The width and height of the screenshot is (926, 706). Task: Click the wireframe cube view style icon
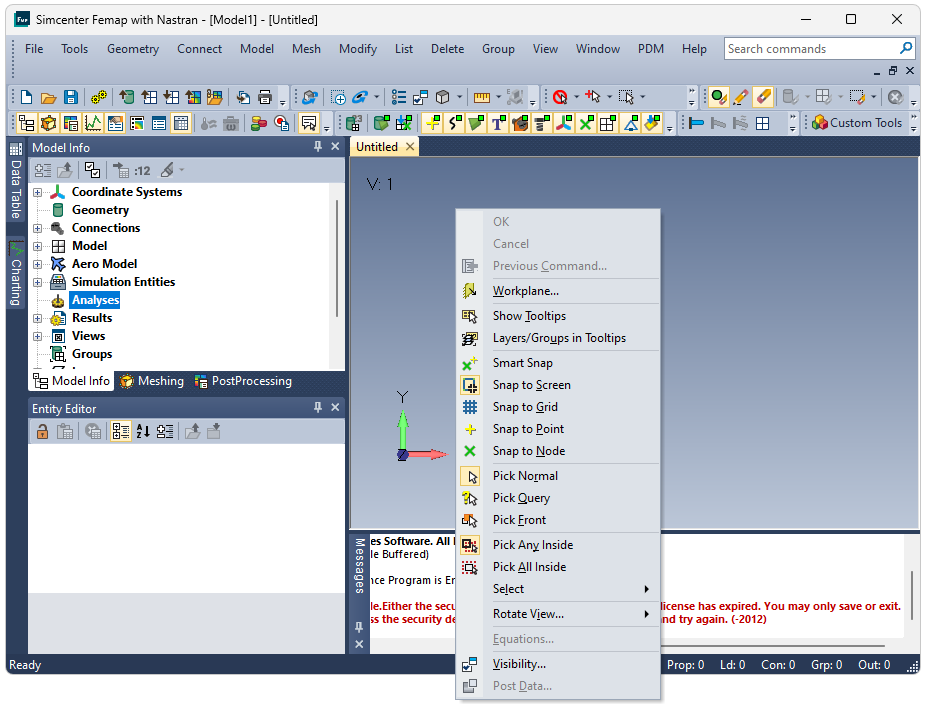pos(442,97)
